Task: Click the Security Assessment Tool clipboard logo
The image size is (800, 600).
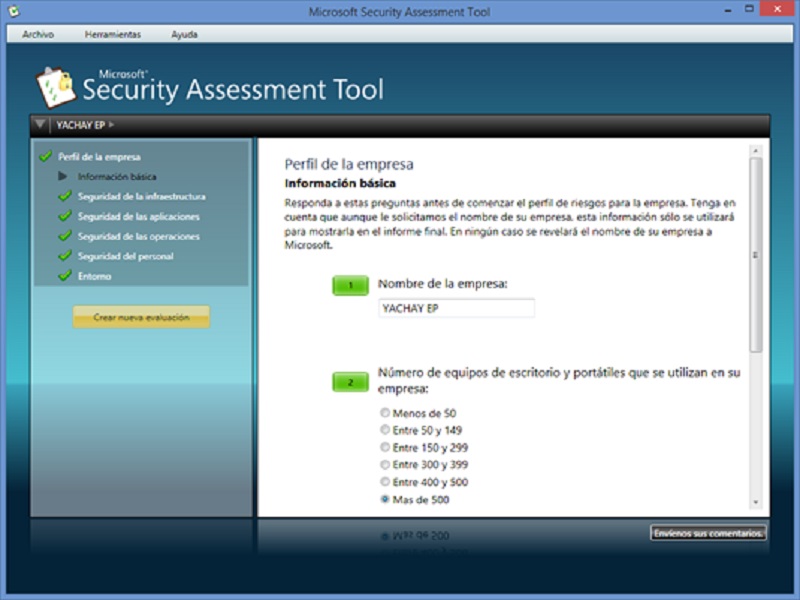Action: coord(56,87)
